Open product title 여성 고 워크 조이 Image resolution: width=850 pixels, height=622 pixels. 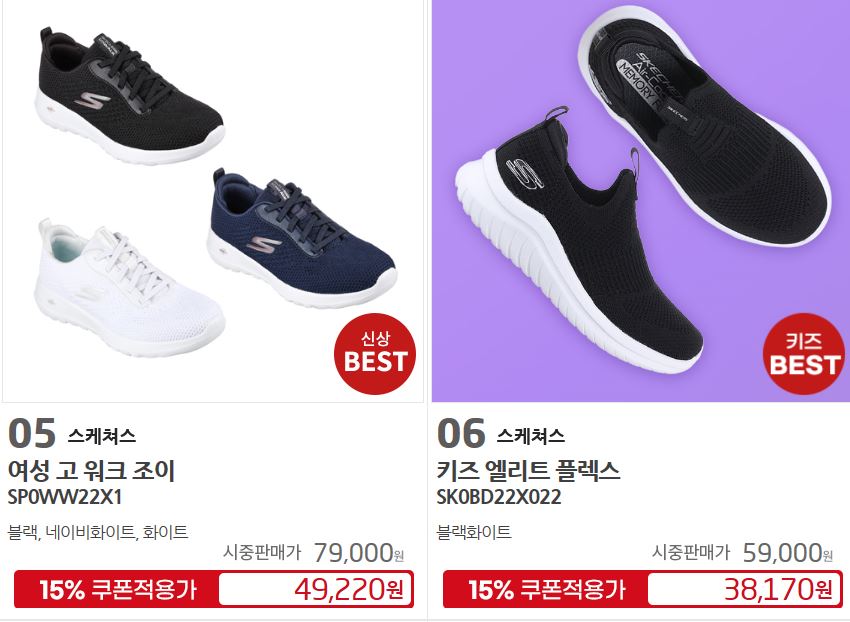[91, 470]
